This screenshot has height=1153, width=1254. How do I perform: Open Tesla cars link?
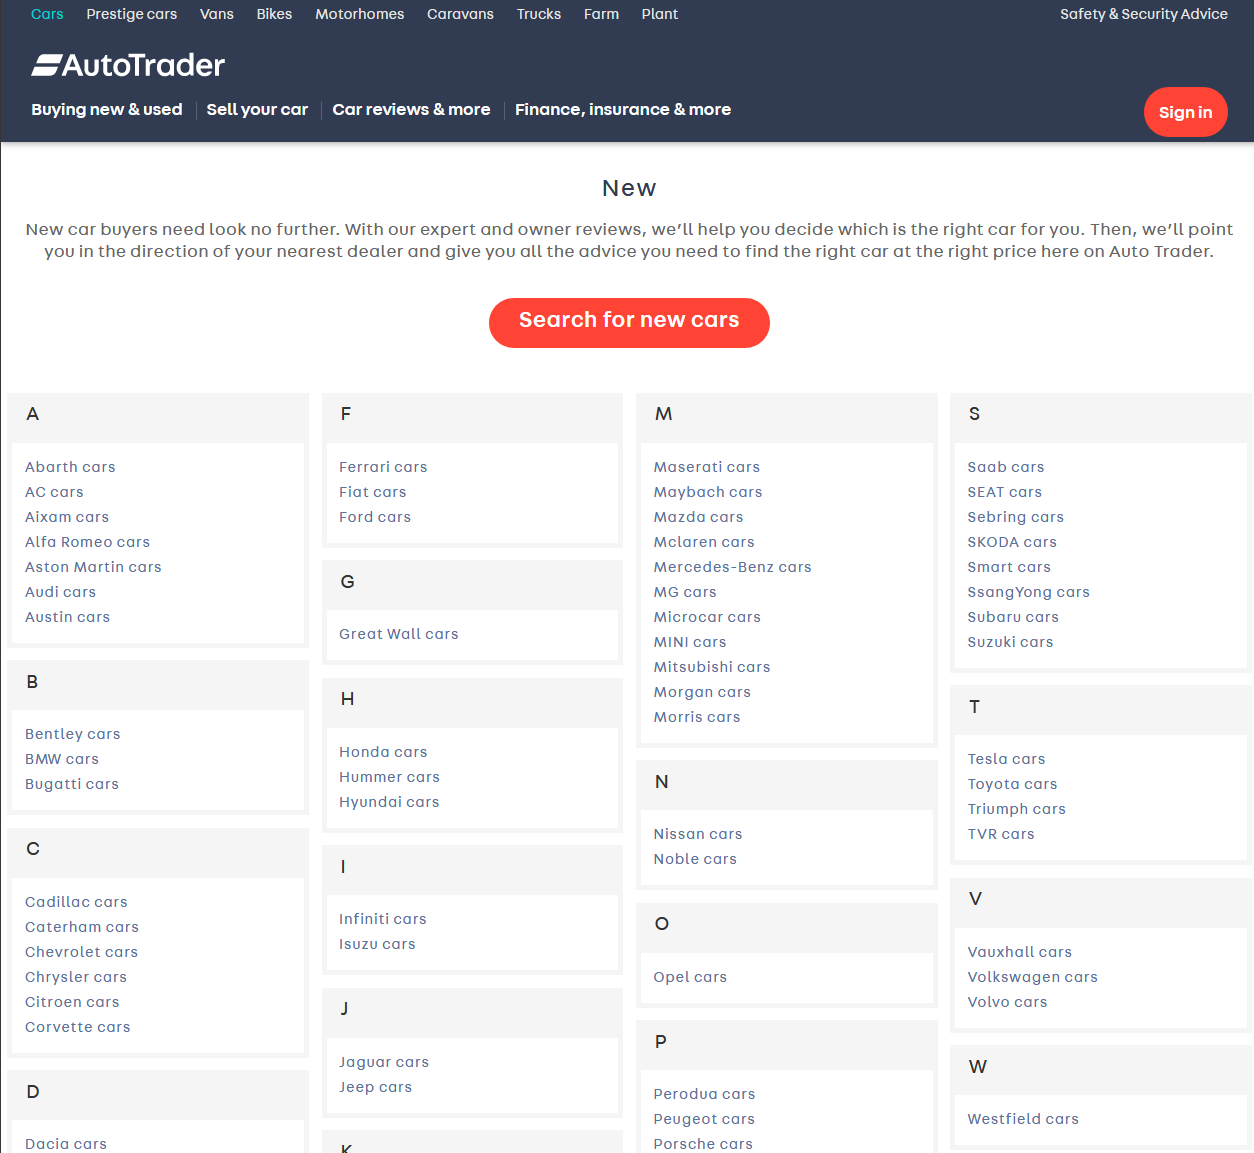tap(1006, 759)
